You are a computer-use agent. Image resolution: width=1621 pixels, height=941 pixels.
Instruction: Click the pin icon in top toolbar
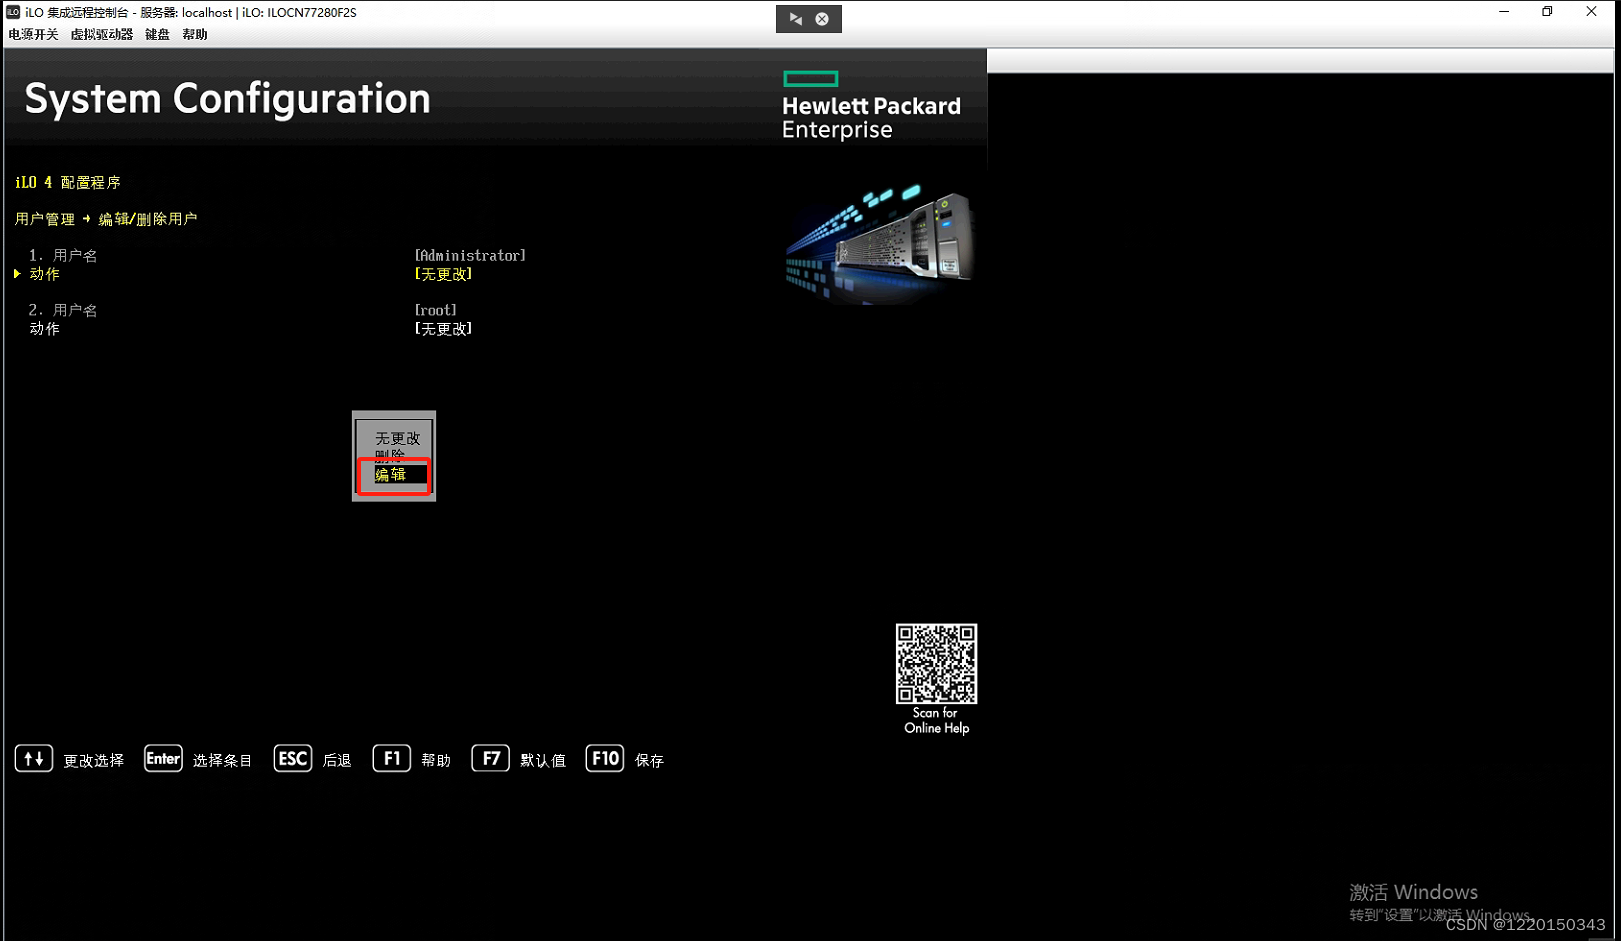(796, 19)
